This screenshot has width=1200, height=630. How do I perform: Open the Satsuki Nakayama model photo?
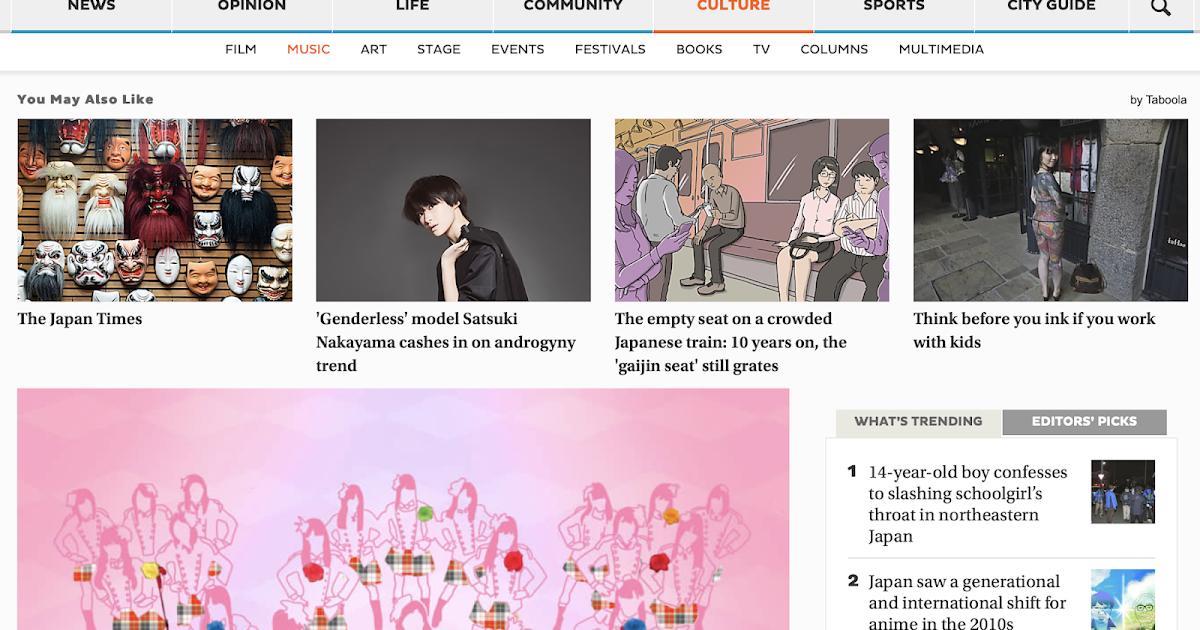click(x=453, y=210)
